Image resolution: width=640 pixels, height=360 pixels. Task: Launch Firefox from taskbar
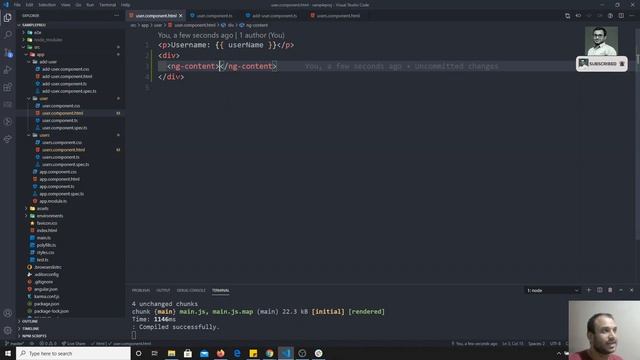pyautogui.click(x=220, y=353)
